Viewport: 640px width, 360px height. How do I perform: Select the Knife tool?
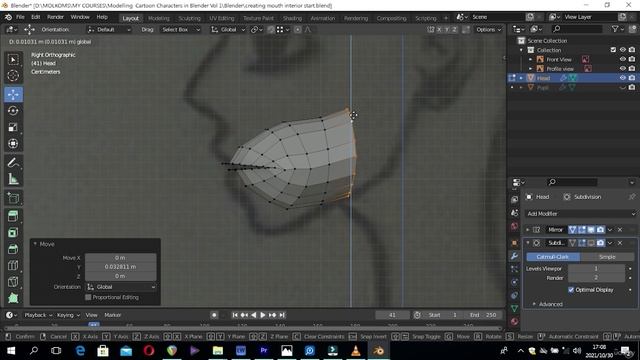point(13,282)
